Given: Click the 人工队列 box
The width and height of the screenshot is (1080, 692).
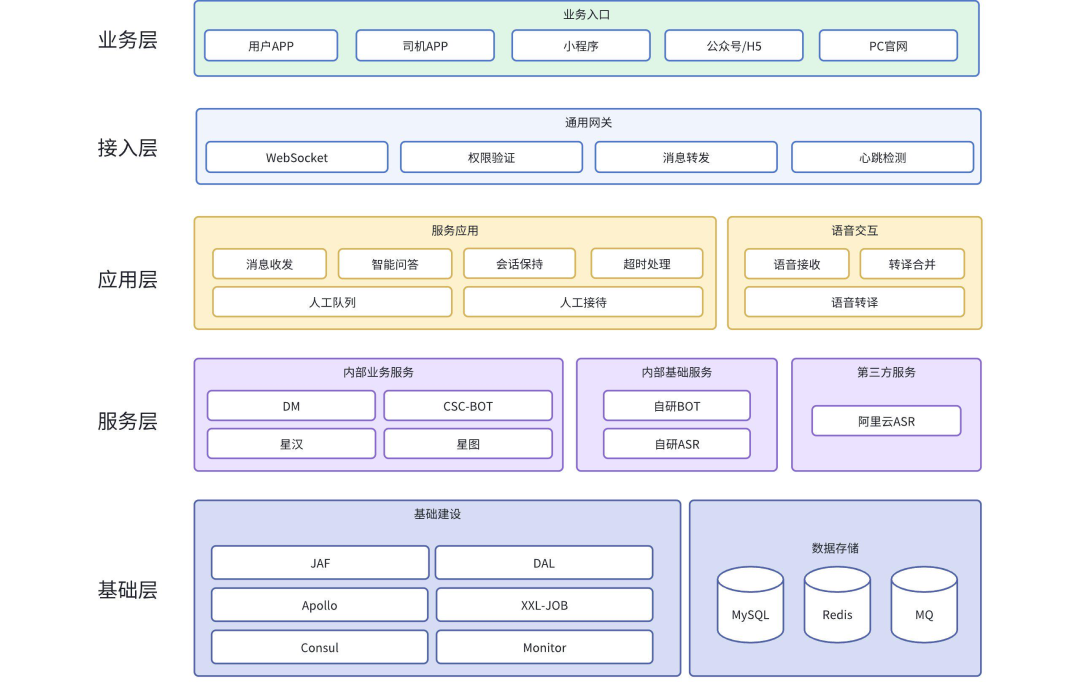Looking at the screenshot, I should pyautogui.click(x=332, y=302).
